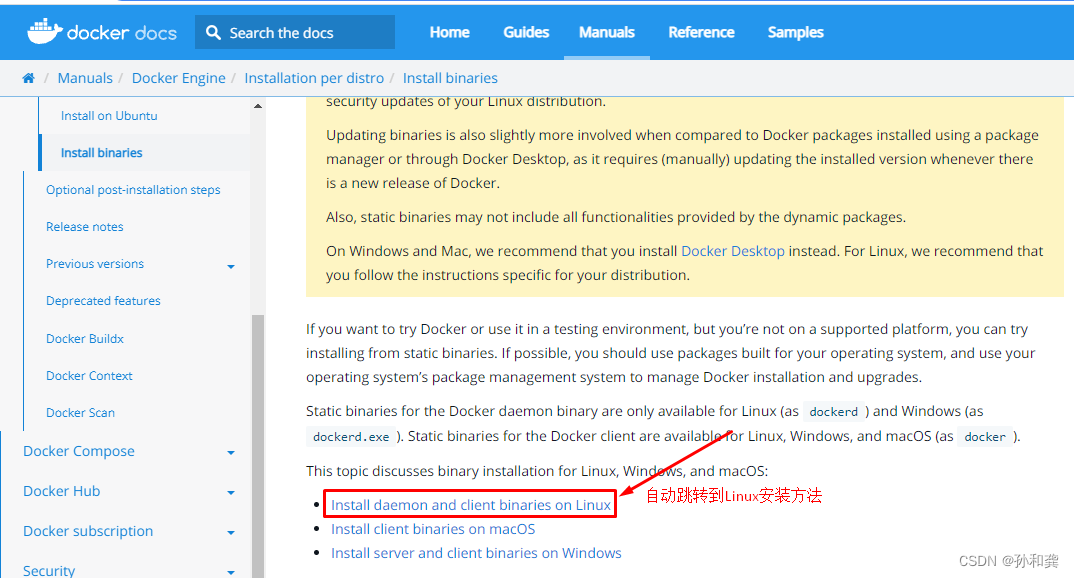Click the dockerd code snippet
The image size is (1074, 578).
point(834,412)
